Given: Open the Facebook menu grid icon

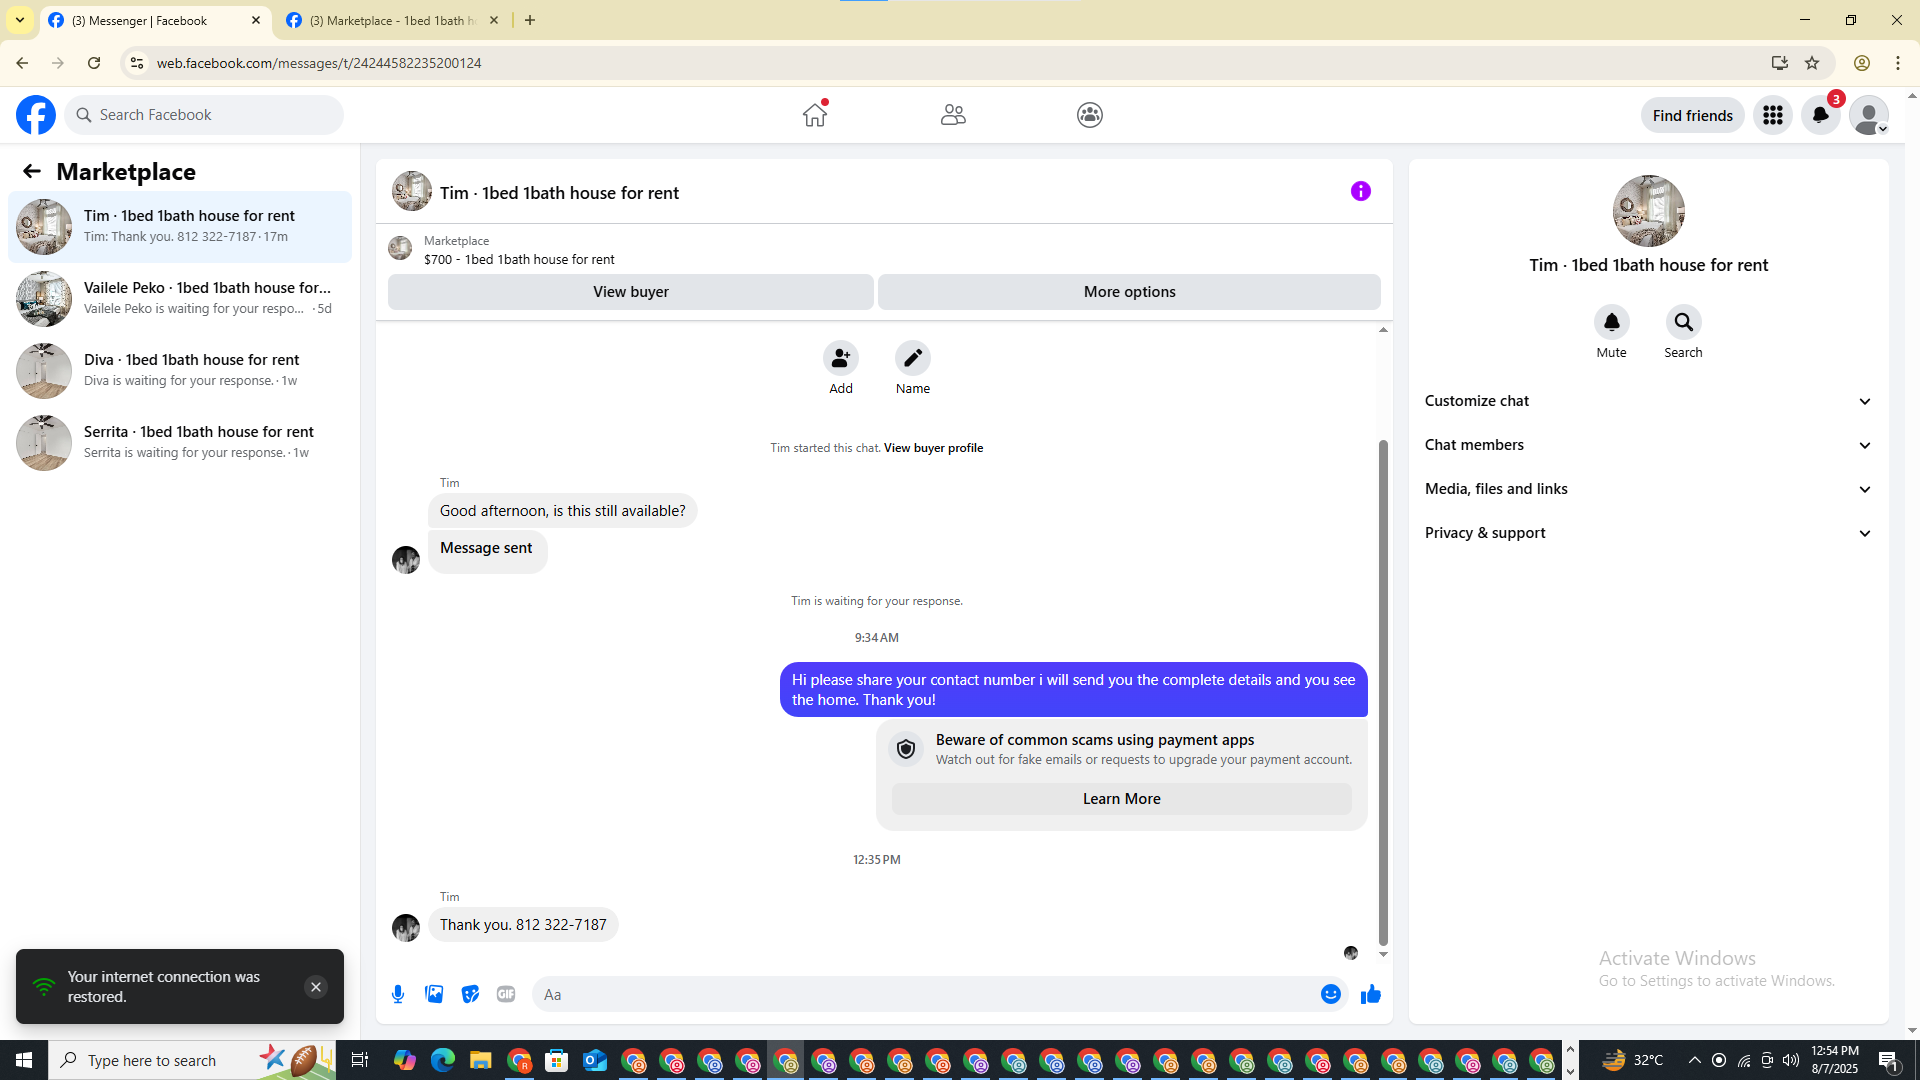Looking at the screenshot, I should point(1772,115).
